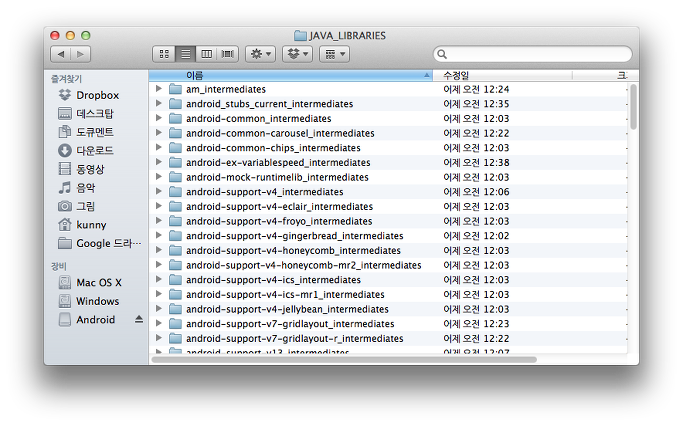Screen dimensions: 683x426
Task: Select android-support-v4-honeycomb_intermediates folder icon
Action: tap(175, 250)
